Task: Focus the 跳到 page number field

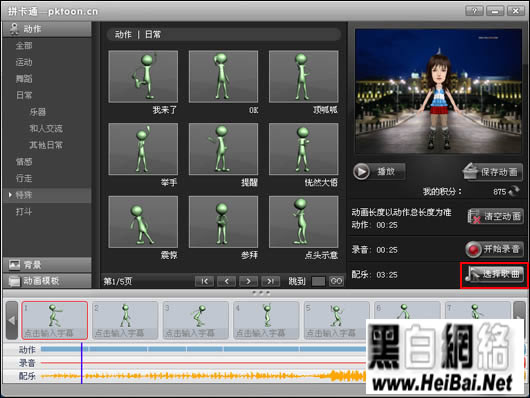Action: (x=318, y=281)
